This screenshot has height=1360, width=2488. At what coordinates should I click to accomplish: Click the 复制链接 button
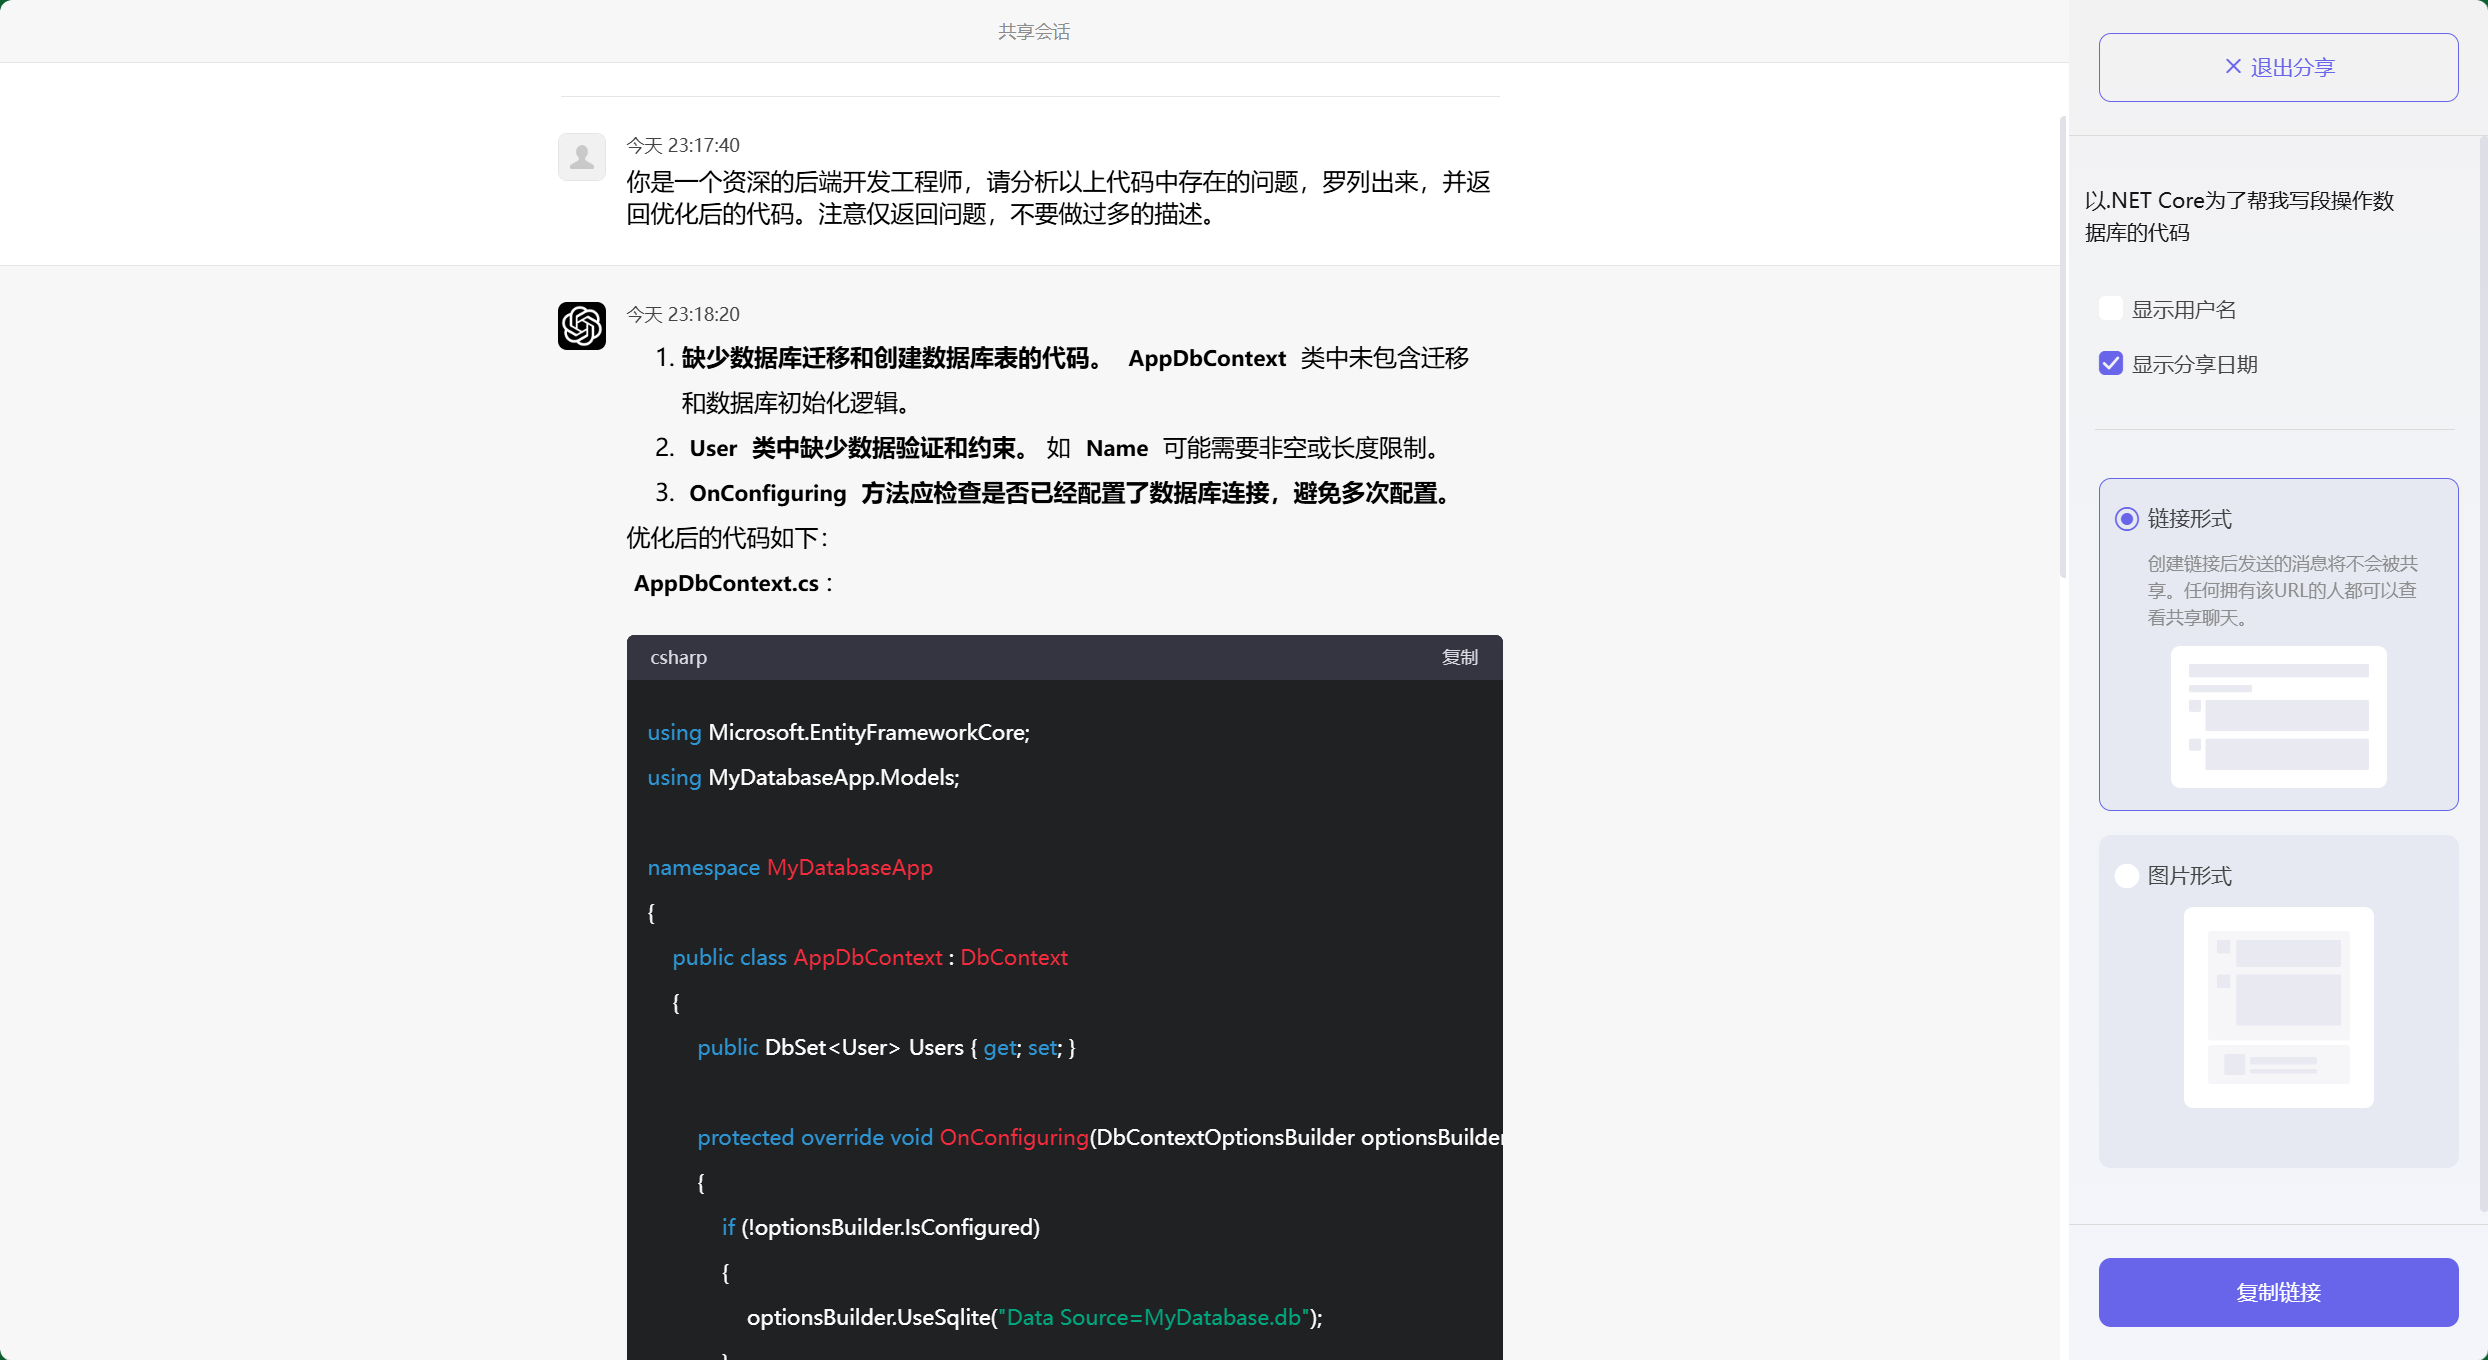pos(2277,1292)
